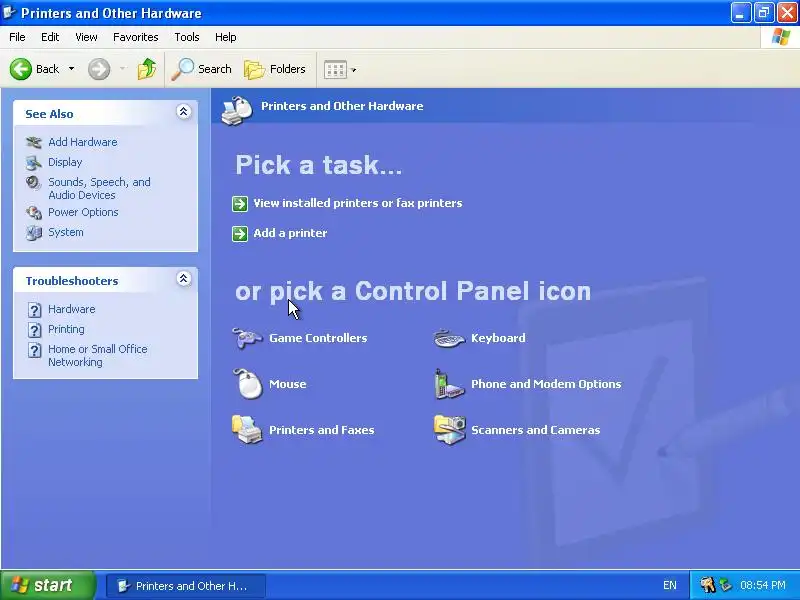Click the Windows flag logo in the menu bar
This screenshot has height=600, width=800.
point(781,37)
